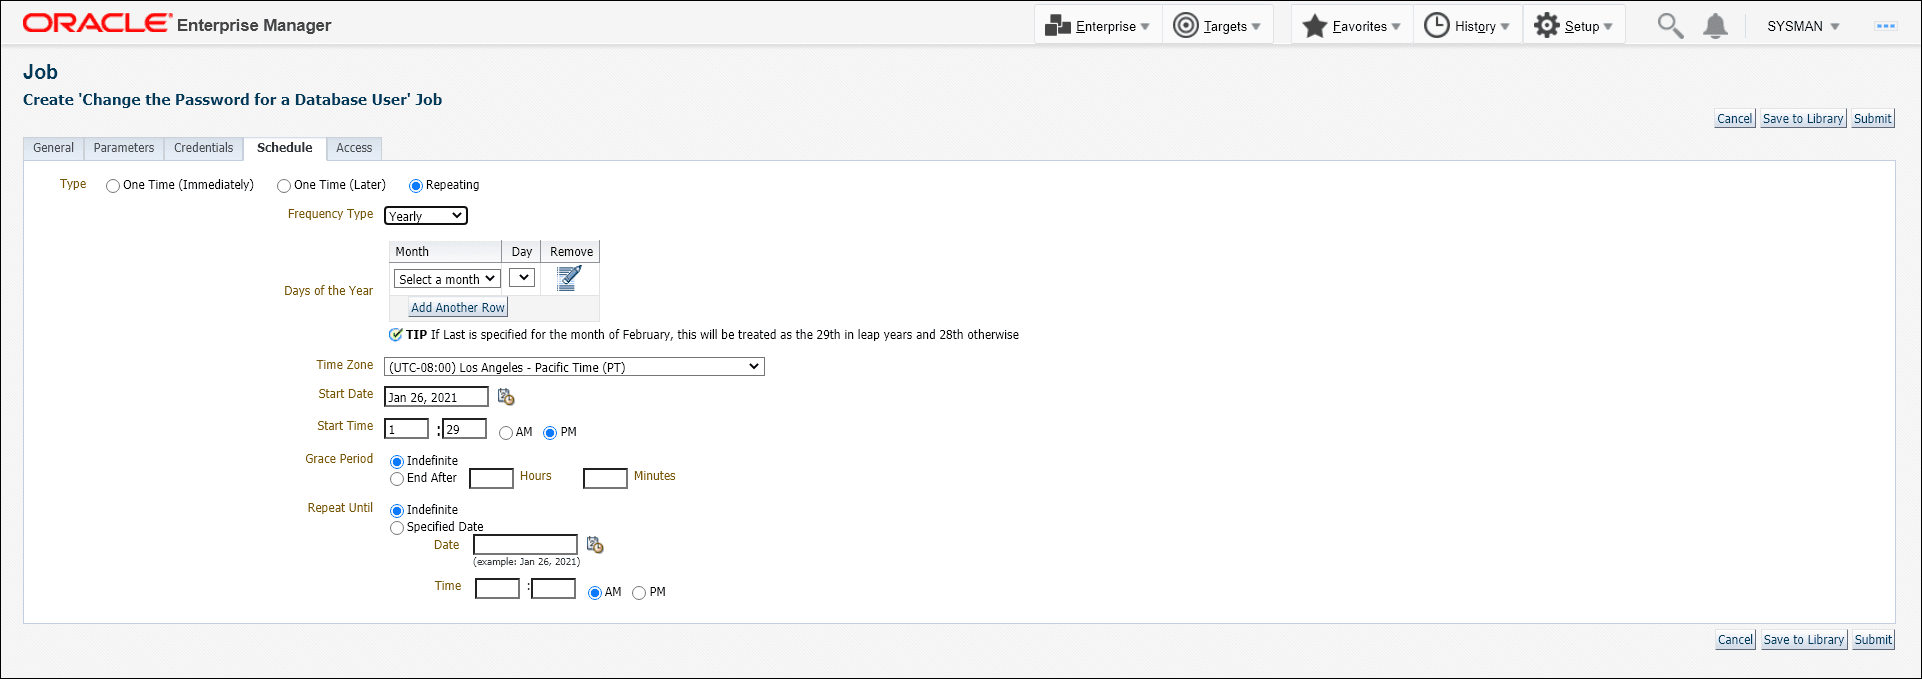
Task: Open search with the magnifier icon
Action: coord(1670,25)
